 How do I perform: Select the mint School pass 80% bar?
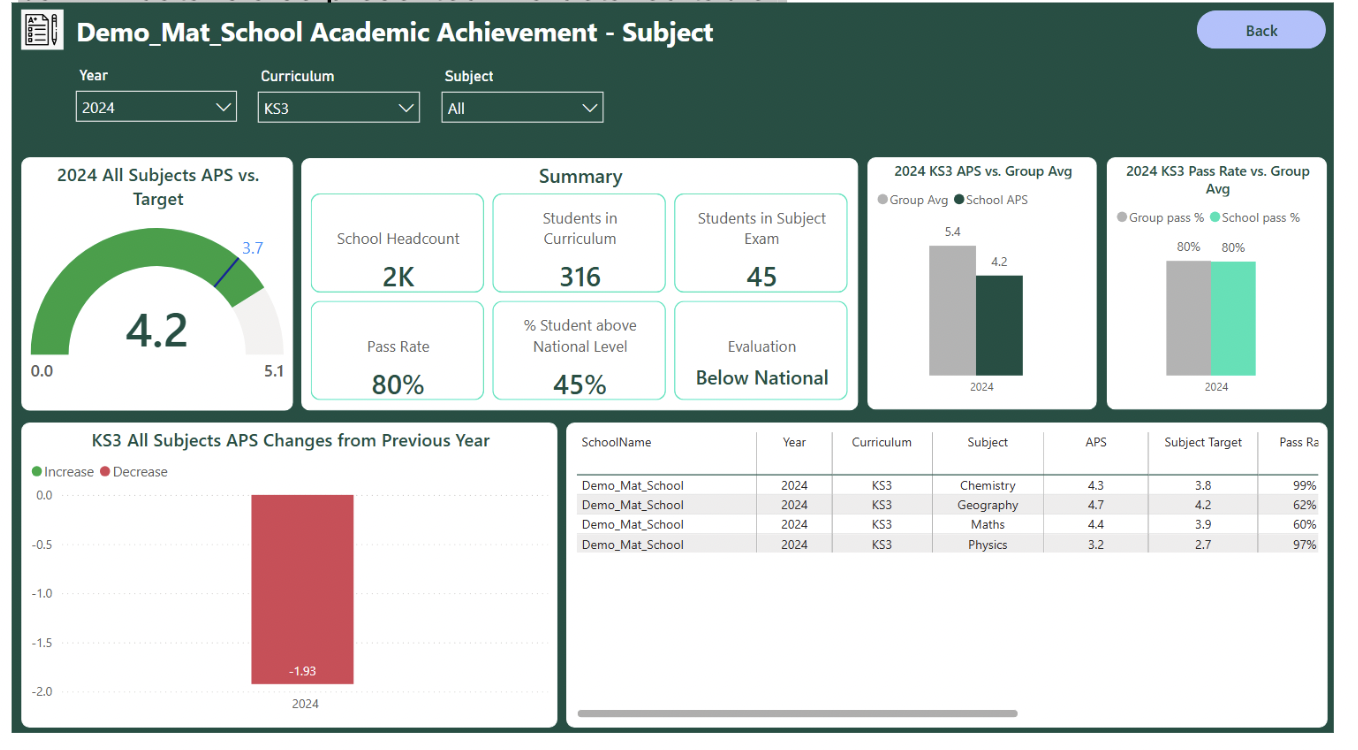[x=1233, y=318]
